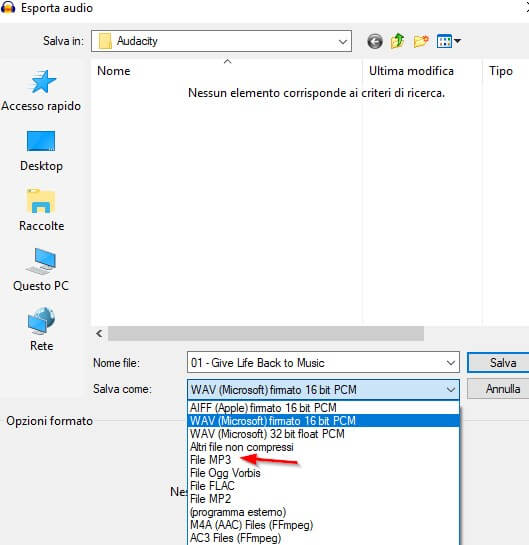This screenshot has width=529, height=545.
Task: Click the Annulla button
Action: [x=499, y=389]
